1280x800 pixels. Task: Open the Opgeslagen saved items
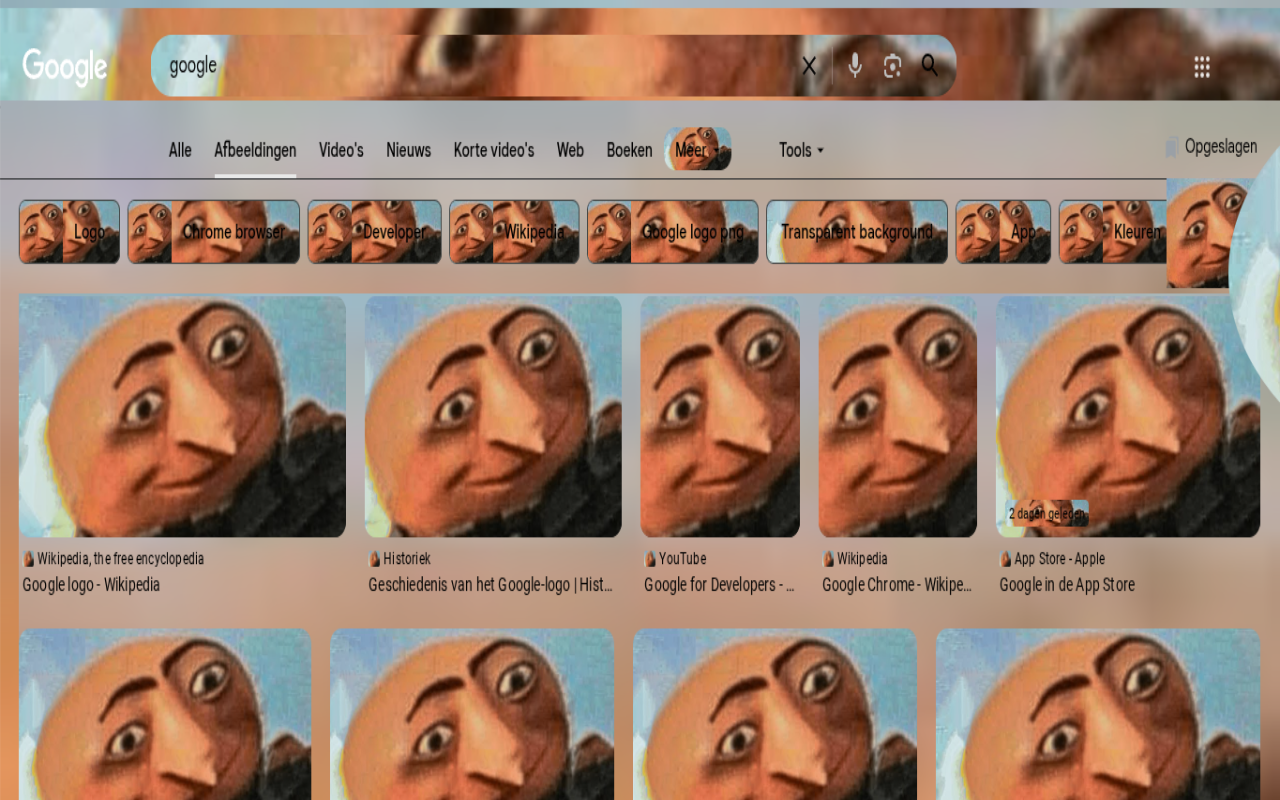pos(1211,147)
